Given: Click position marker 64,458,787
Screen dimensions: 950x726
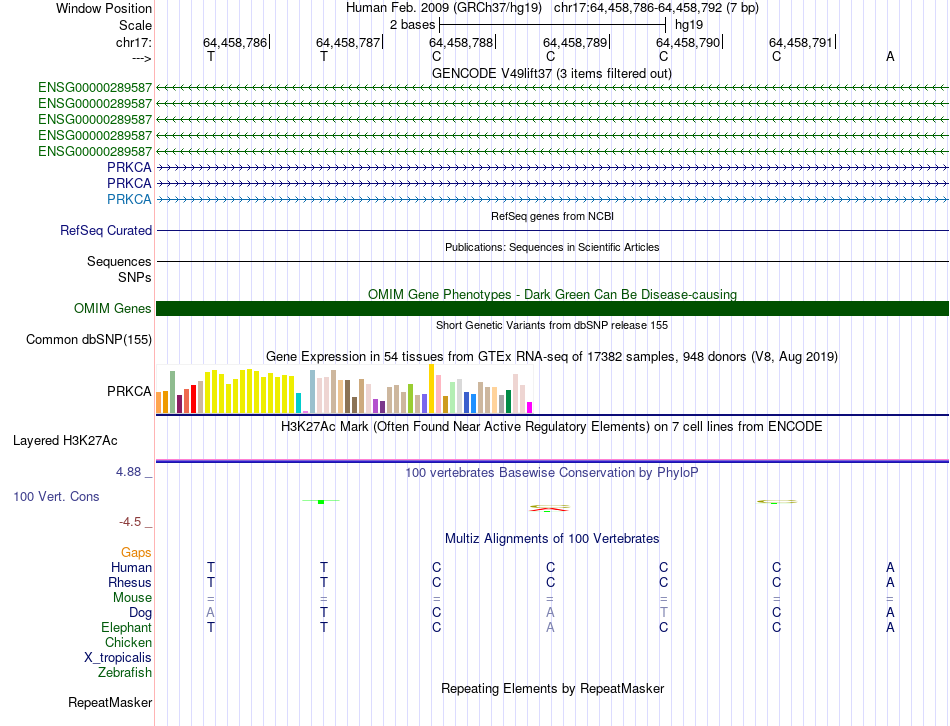Looking at the screenshot, I should [348, 42].
